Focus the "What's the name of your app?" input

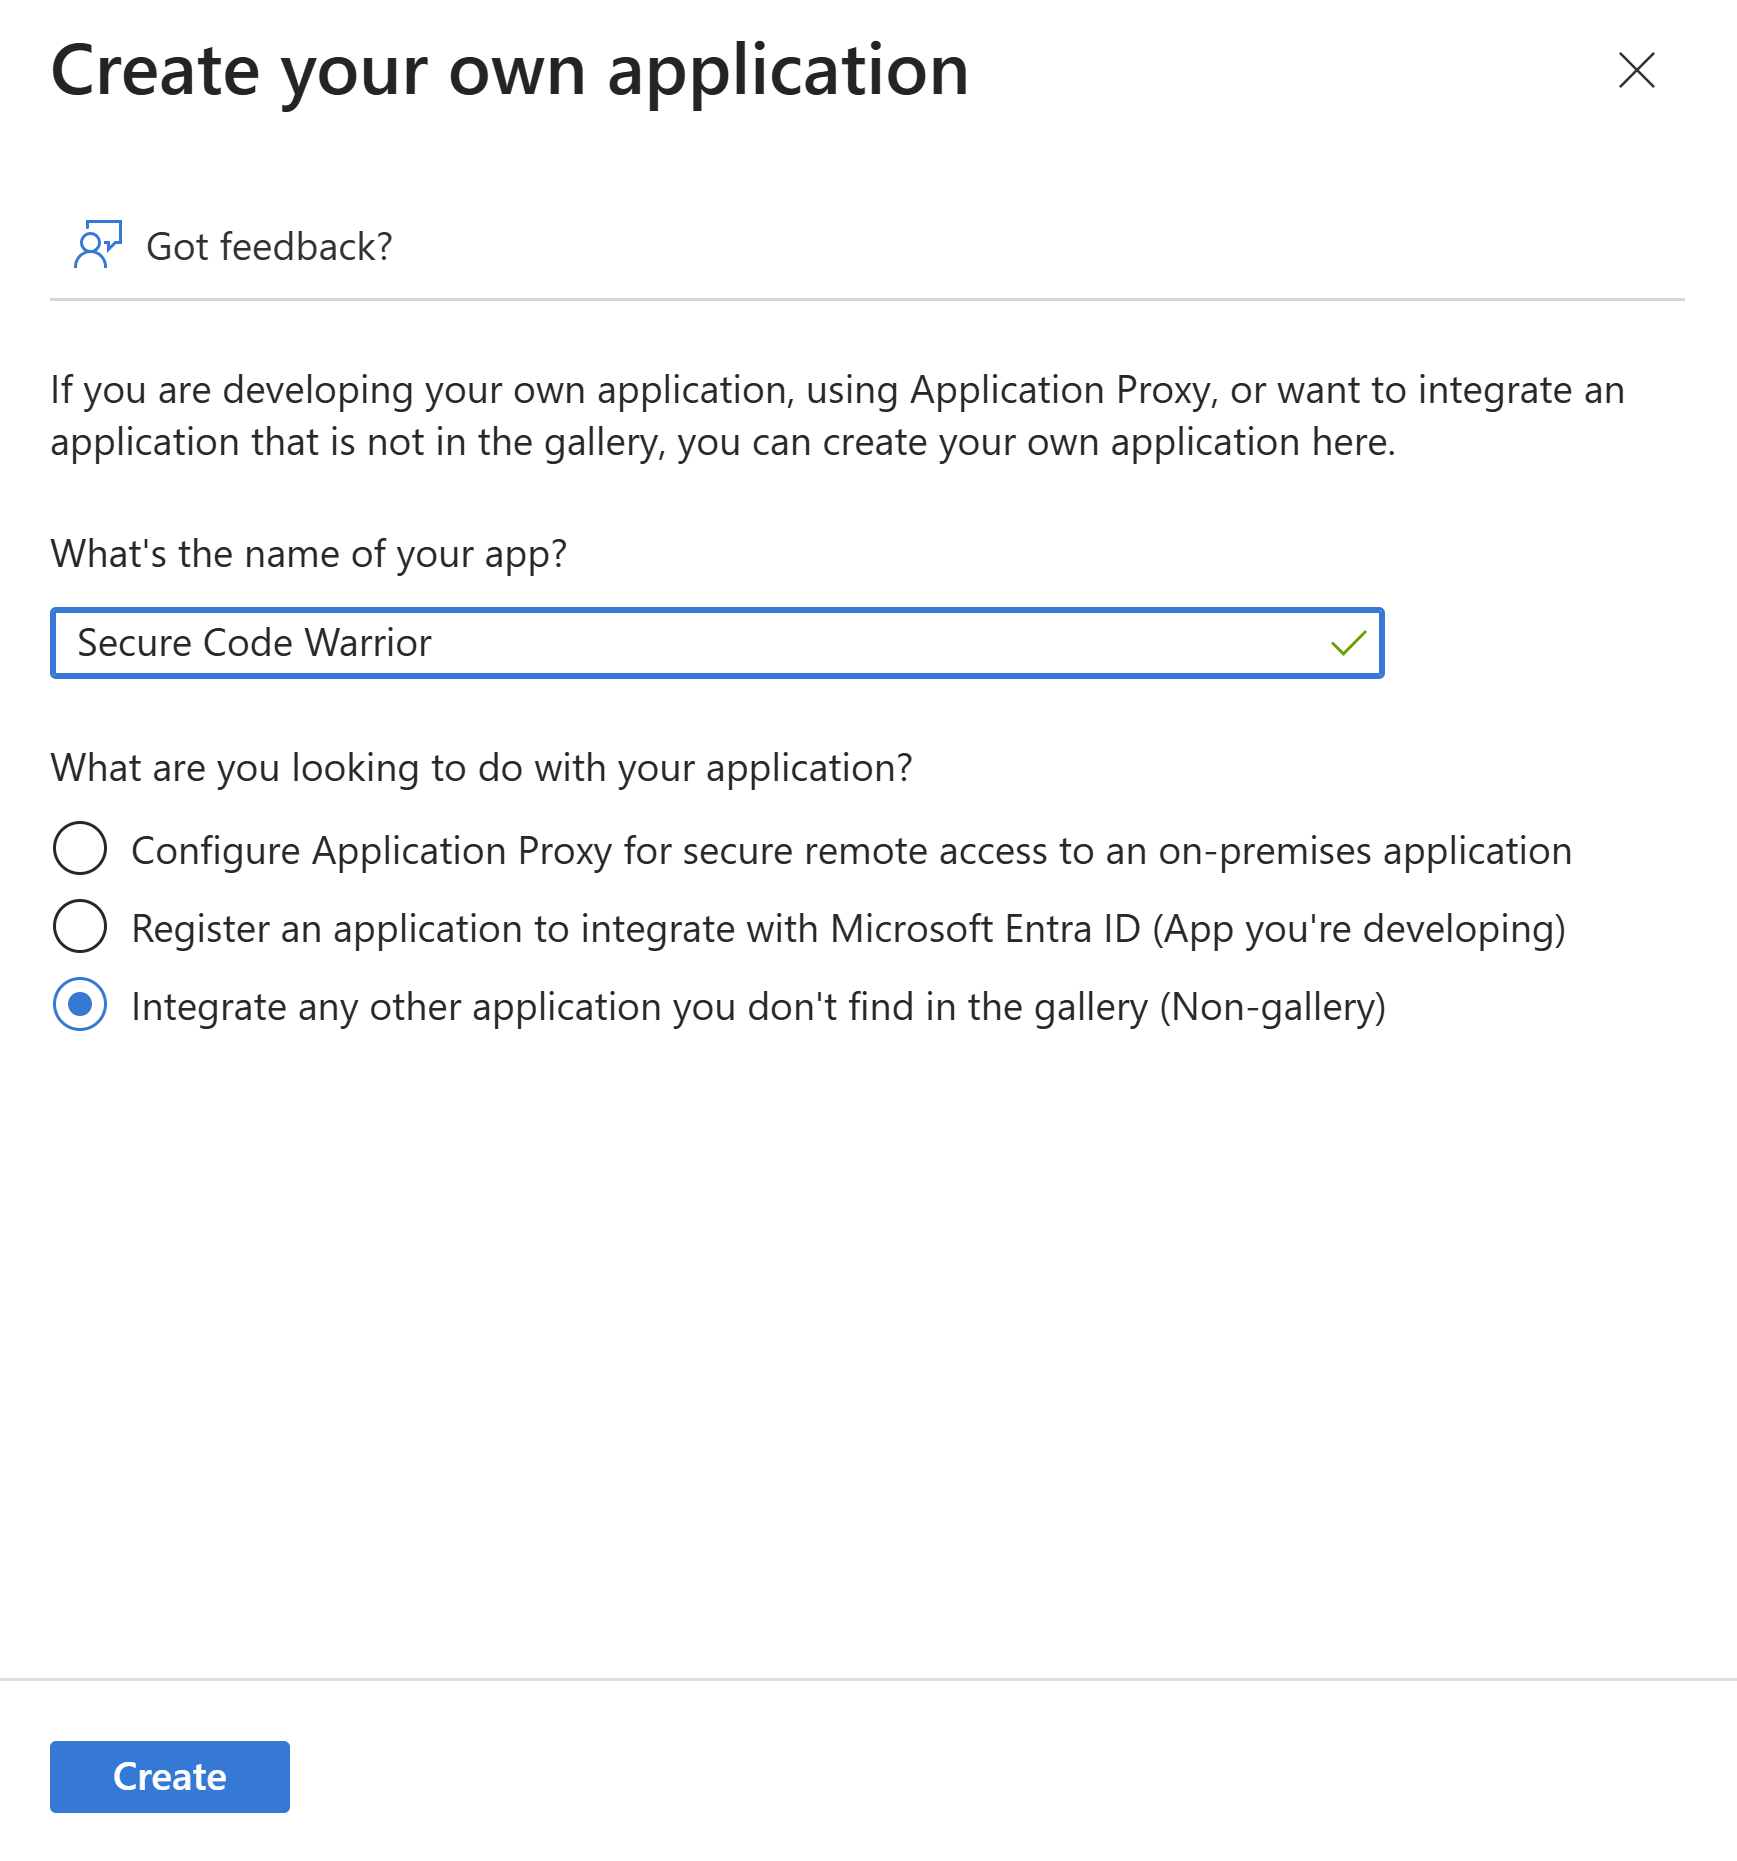(x=700, y=643)
